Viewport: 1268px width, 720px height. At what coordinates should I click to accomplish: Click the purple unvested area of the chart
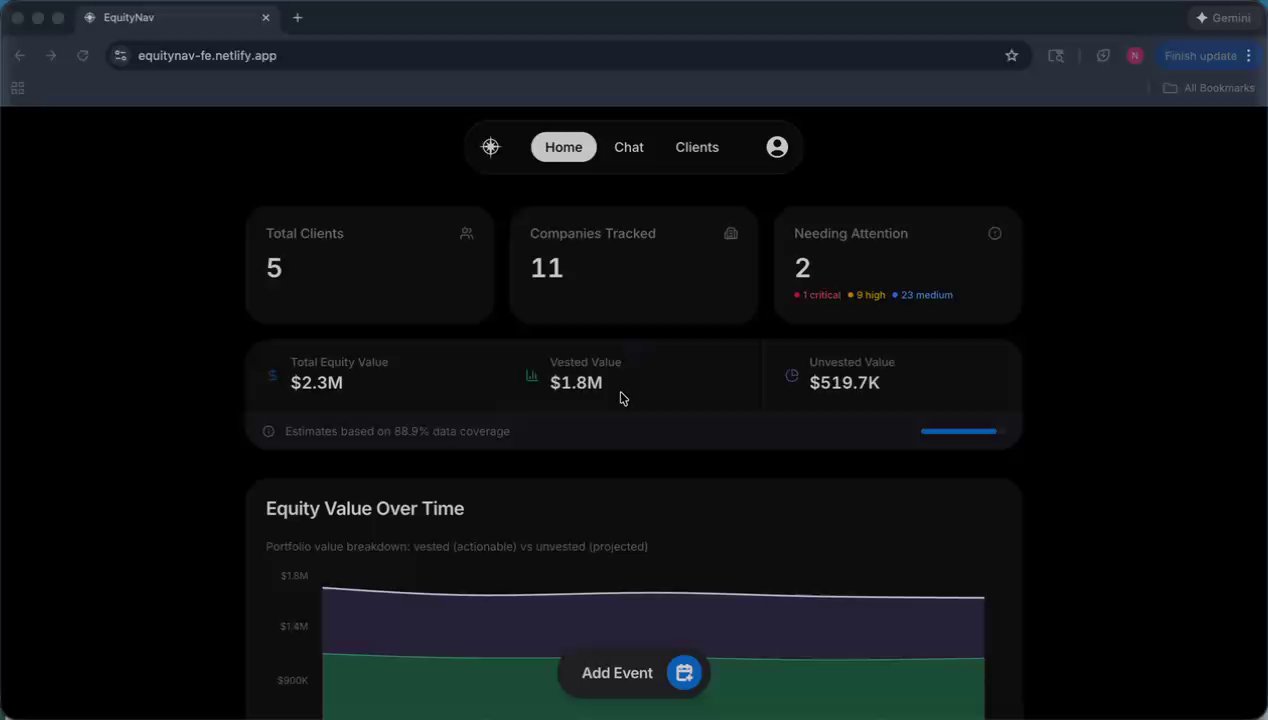653,625
